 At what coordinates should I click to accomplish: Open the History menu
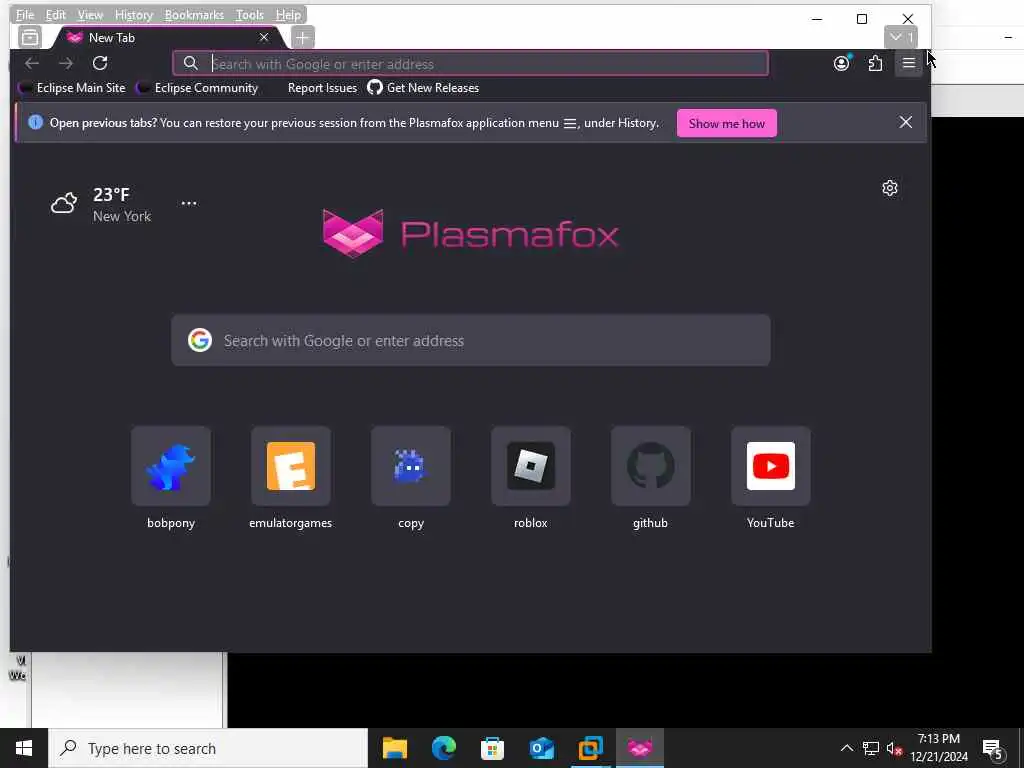[x=134, y=14]
